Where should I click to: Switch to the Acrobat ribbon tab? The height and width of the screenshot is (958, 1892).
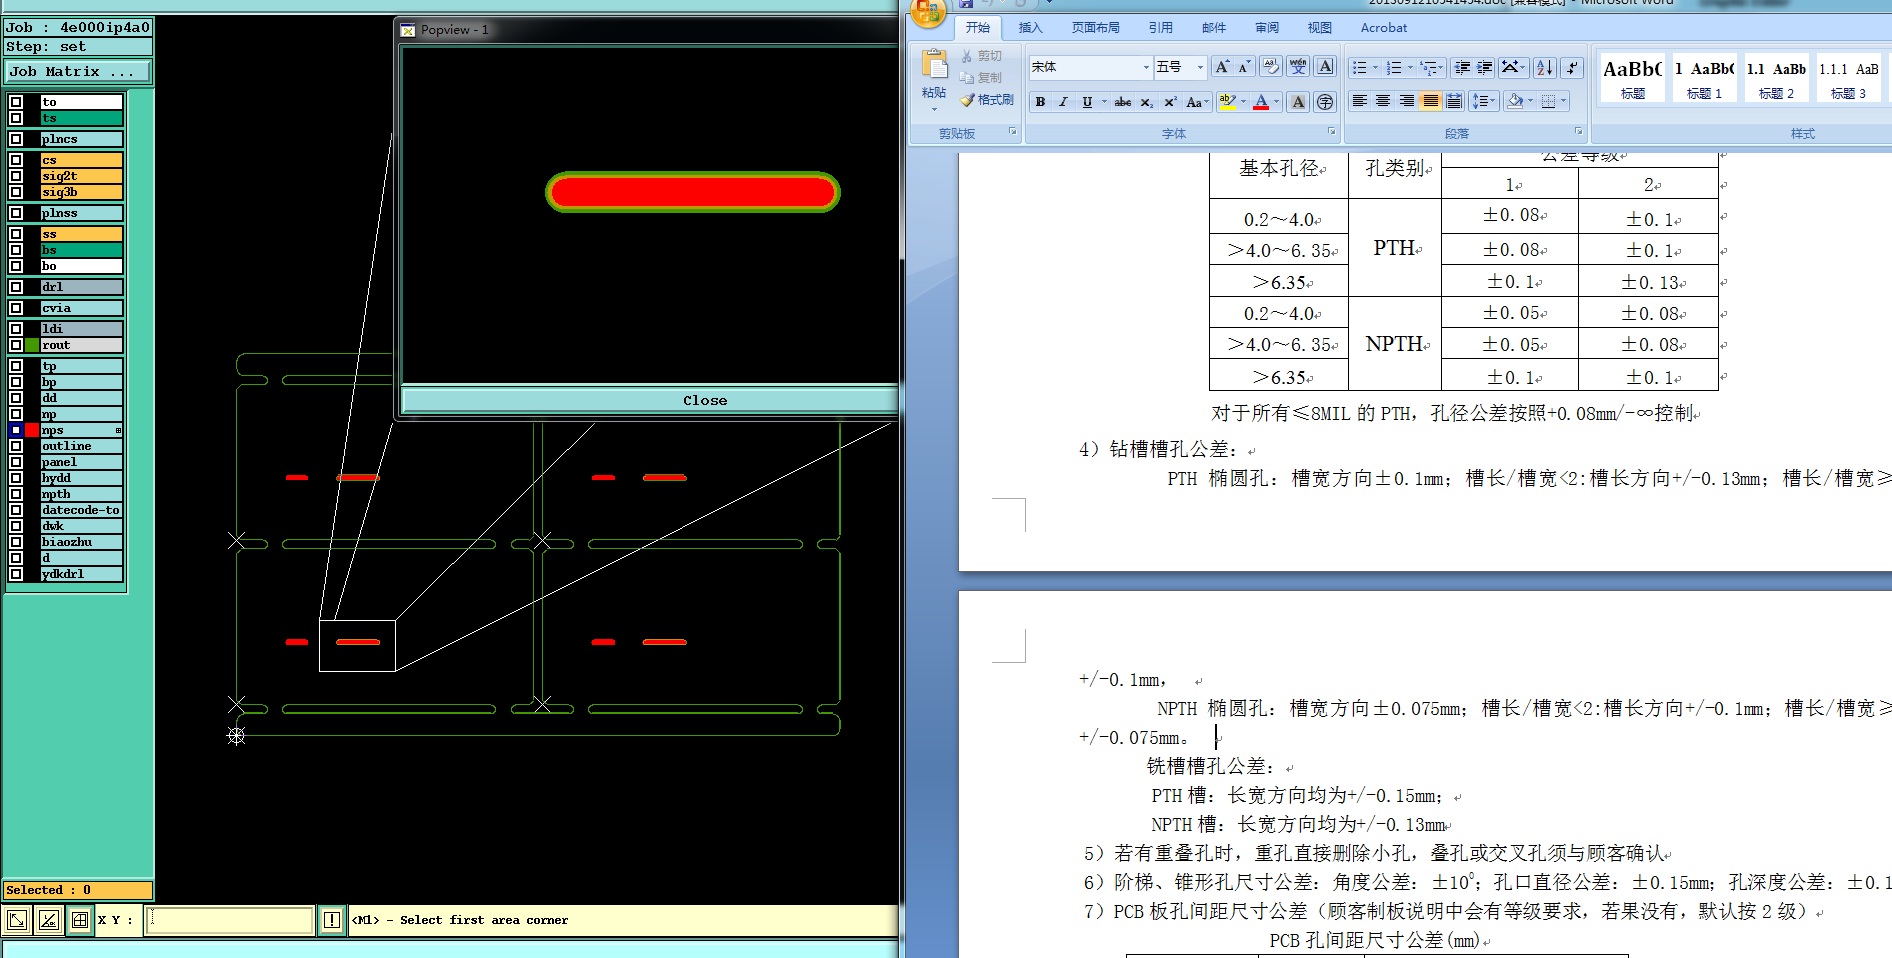(1384, 28)
